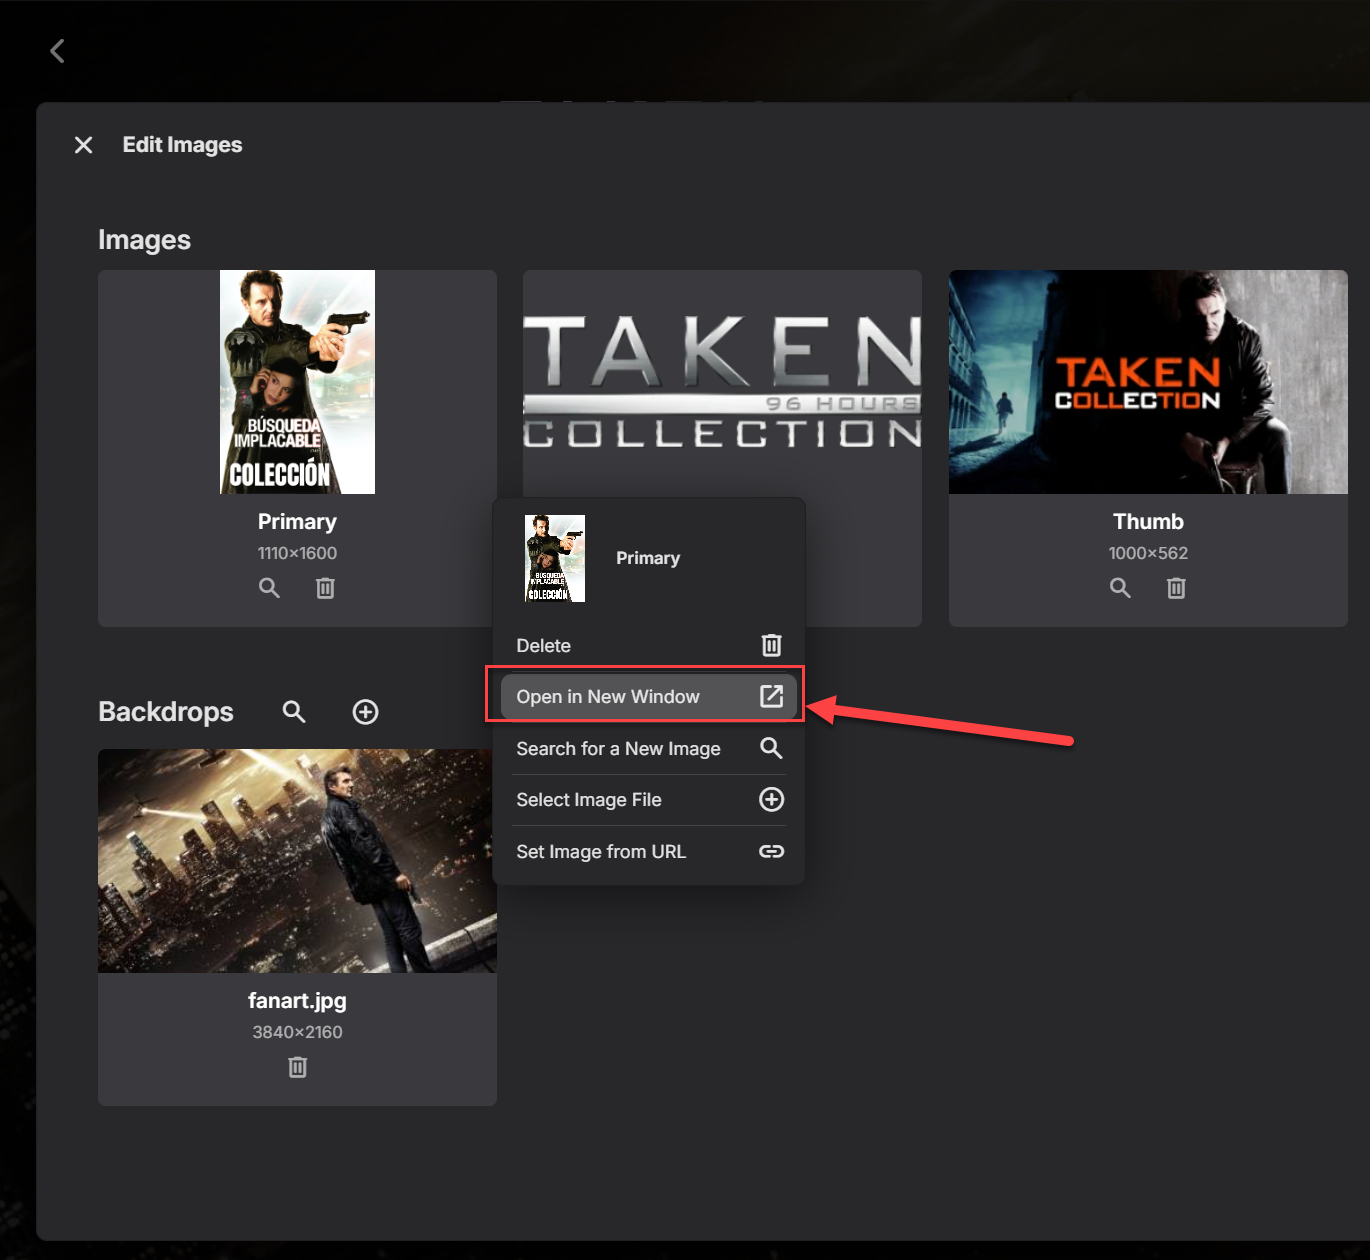Click the small poster in the context menu header

(x=555, y=558)
